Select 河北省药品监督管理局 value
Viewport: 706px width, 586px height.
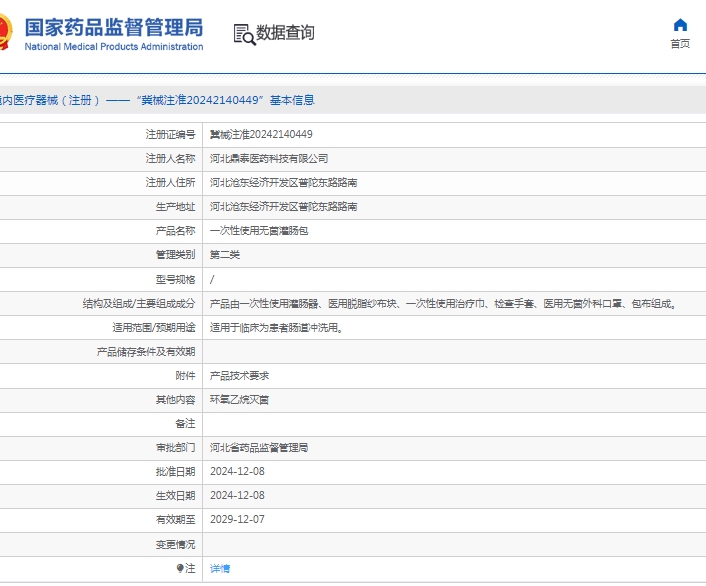(x=259, y=448)
